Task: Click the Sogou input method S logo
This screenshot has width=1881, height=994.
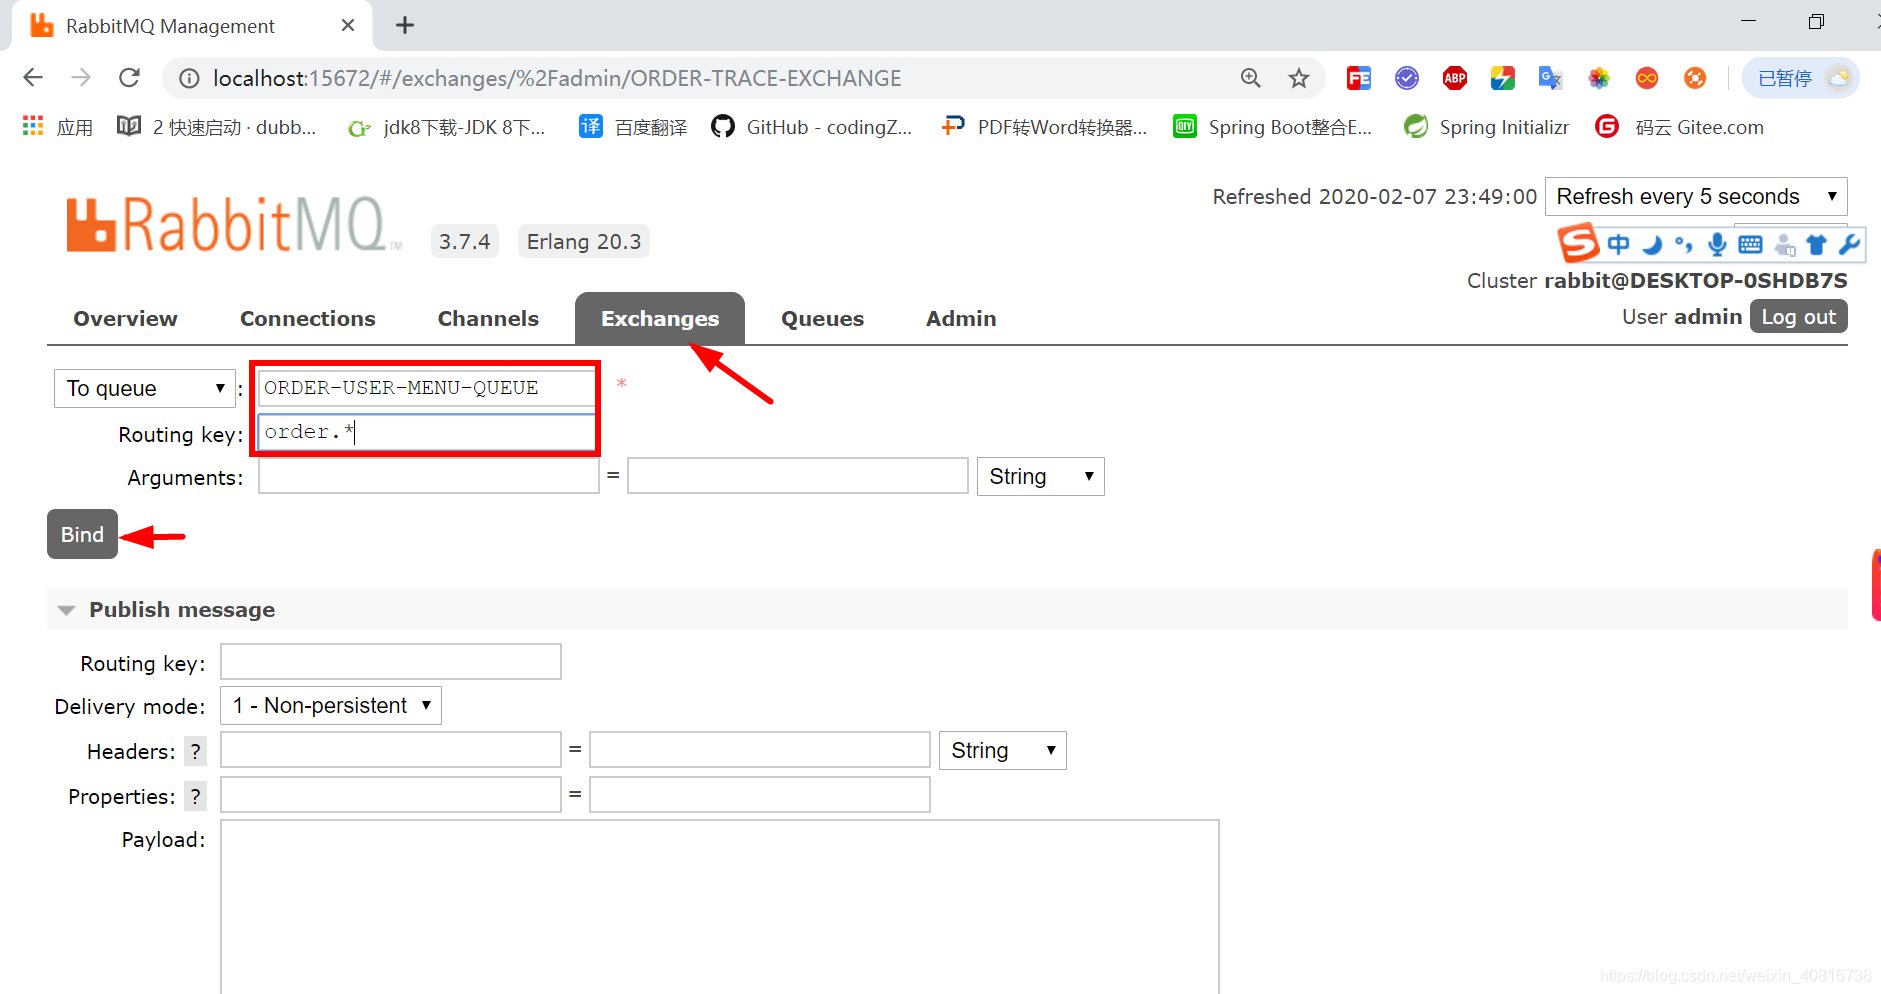Action: [x=1579, y=243]
